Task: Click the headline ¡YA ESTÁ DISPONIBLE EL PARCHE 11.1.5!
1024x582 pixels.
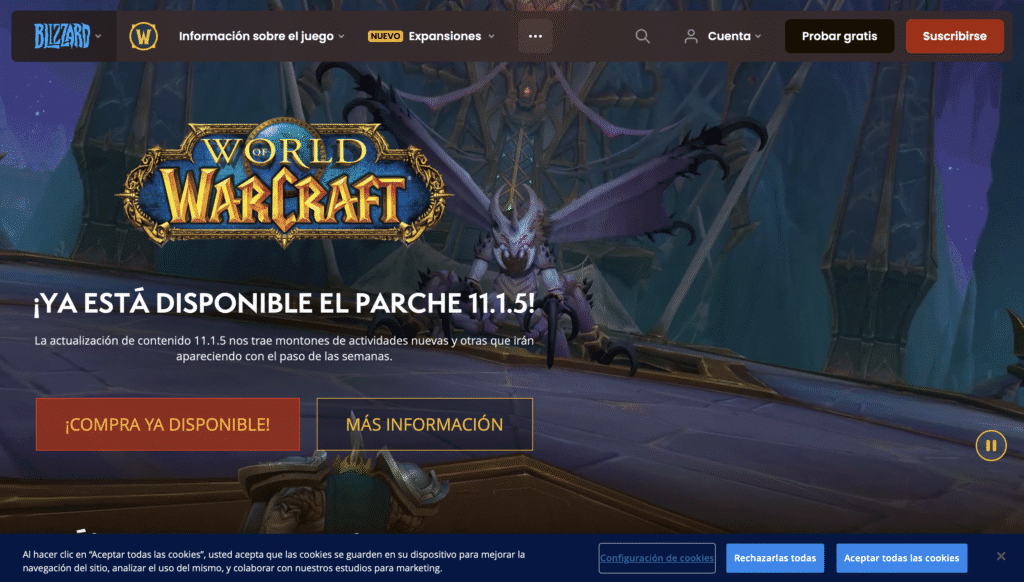Action: 284,303
